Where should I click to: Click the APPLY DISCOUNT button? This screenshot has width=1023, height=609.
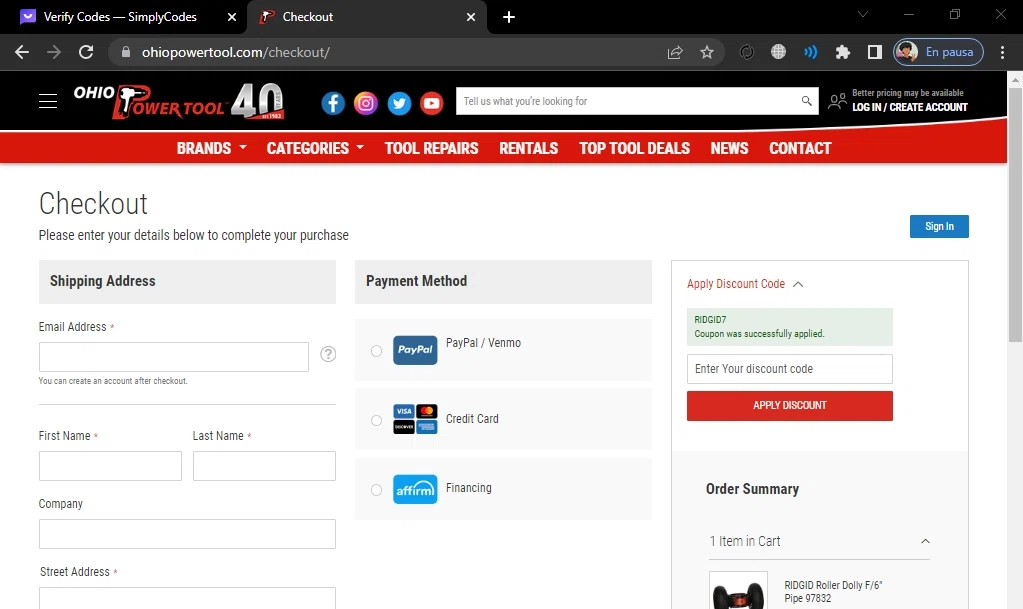click(x=789, y=405)
